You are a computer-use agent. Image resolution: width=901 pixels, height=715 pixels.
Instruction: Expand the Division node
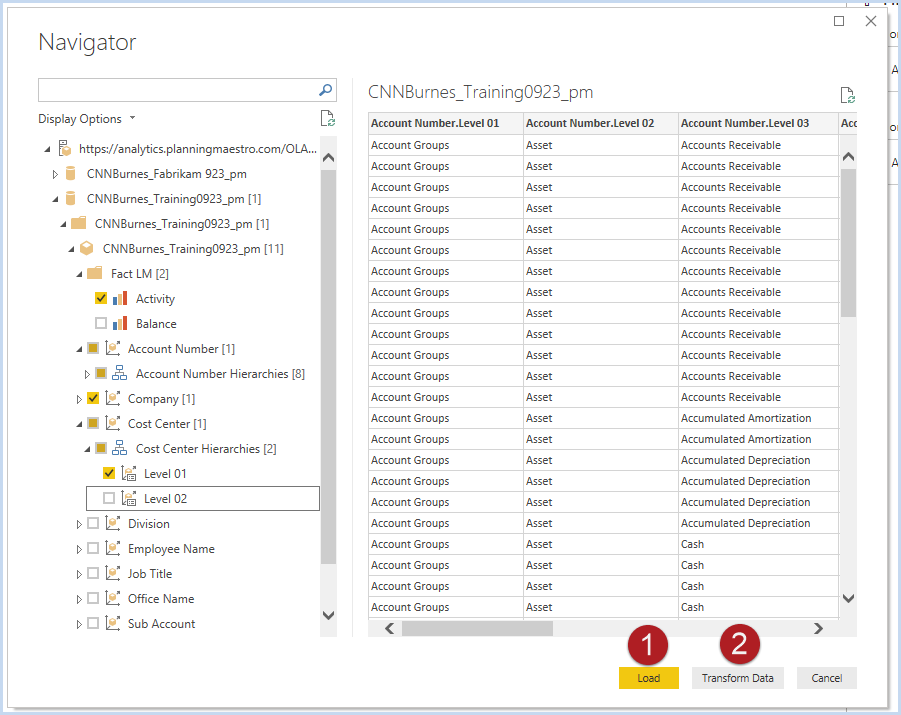click(x=79, y=524)
